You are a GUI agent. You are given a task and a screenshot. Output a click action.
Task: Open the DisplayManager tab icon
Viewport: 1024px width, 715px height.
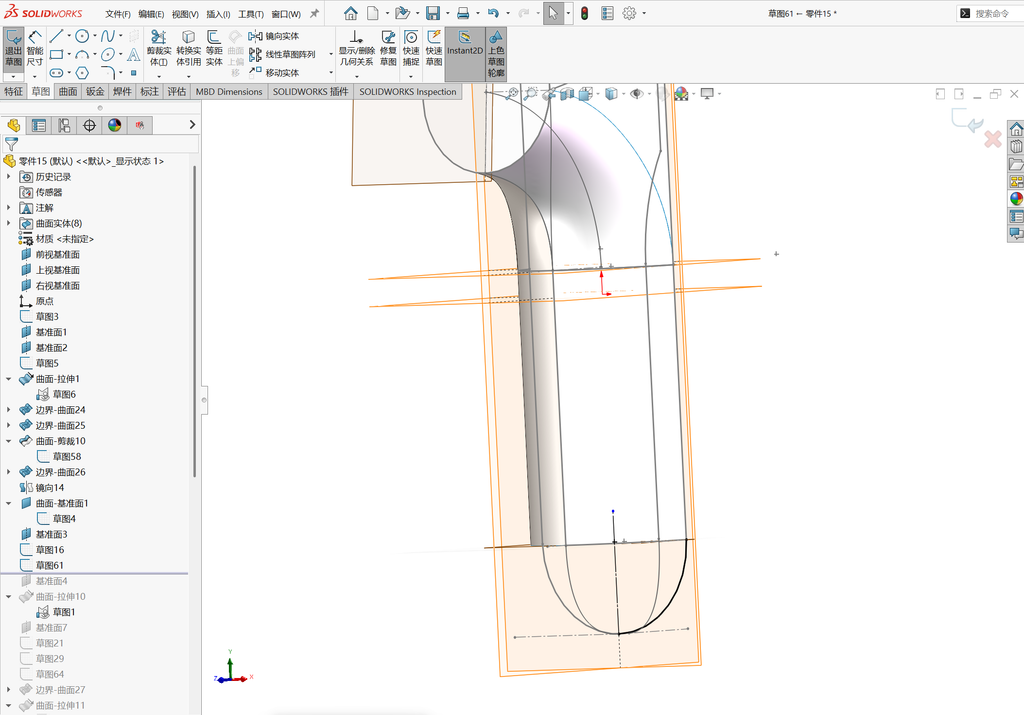point(115,125)
